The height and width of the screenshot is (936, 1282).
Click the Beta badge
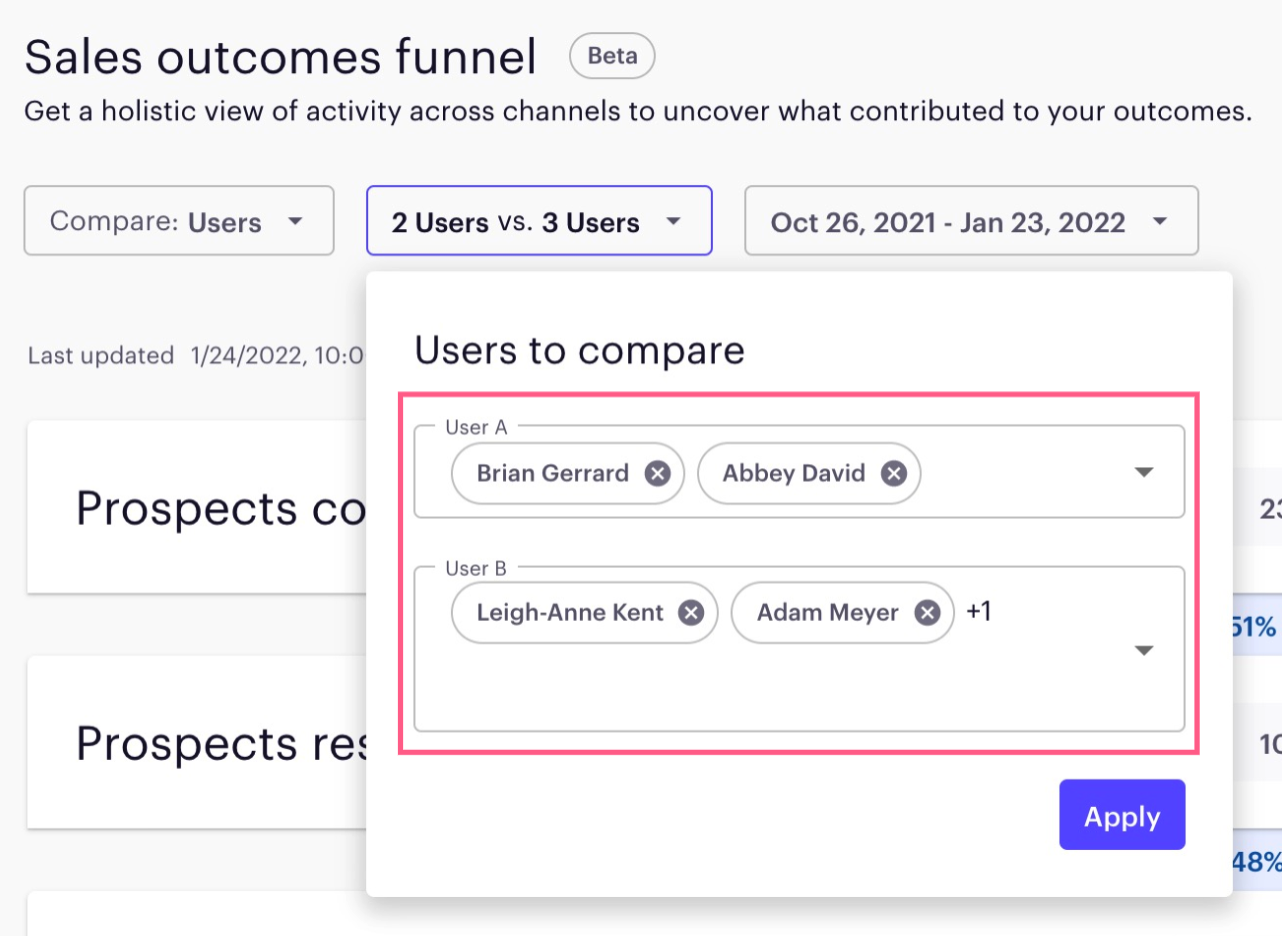612,56
